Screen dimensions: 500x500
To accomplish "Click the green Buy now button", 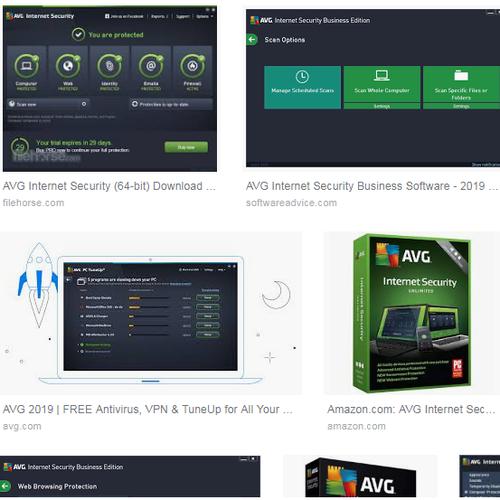I will (186, 147).
